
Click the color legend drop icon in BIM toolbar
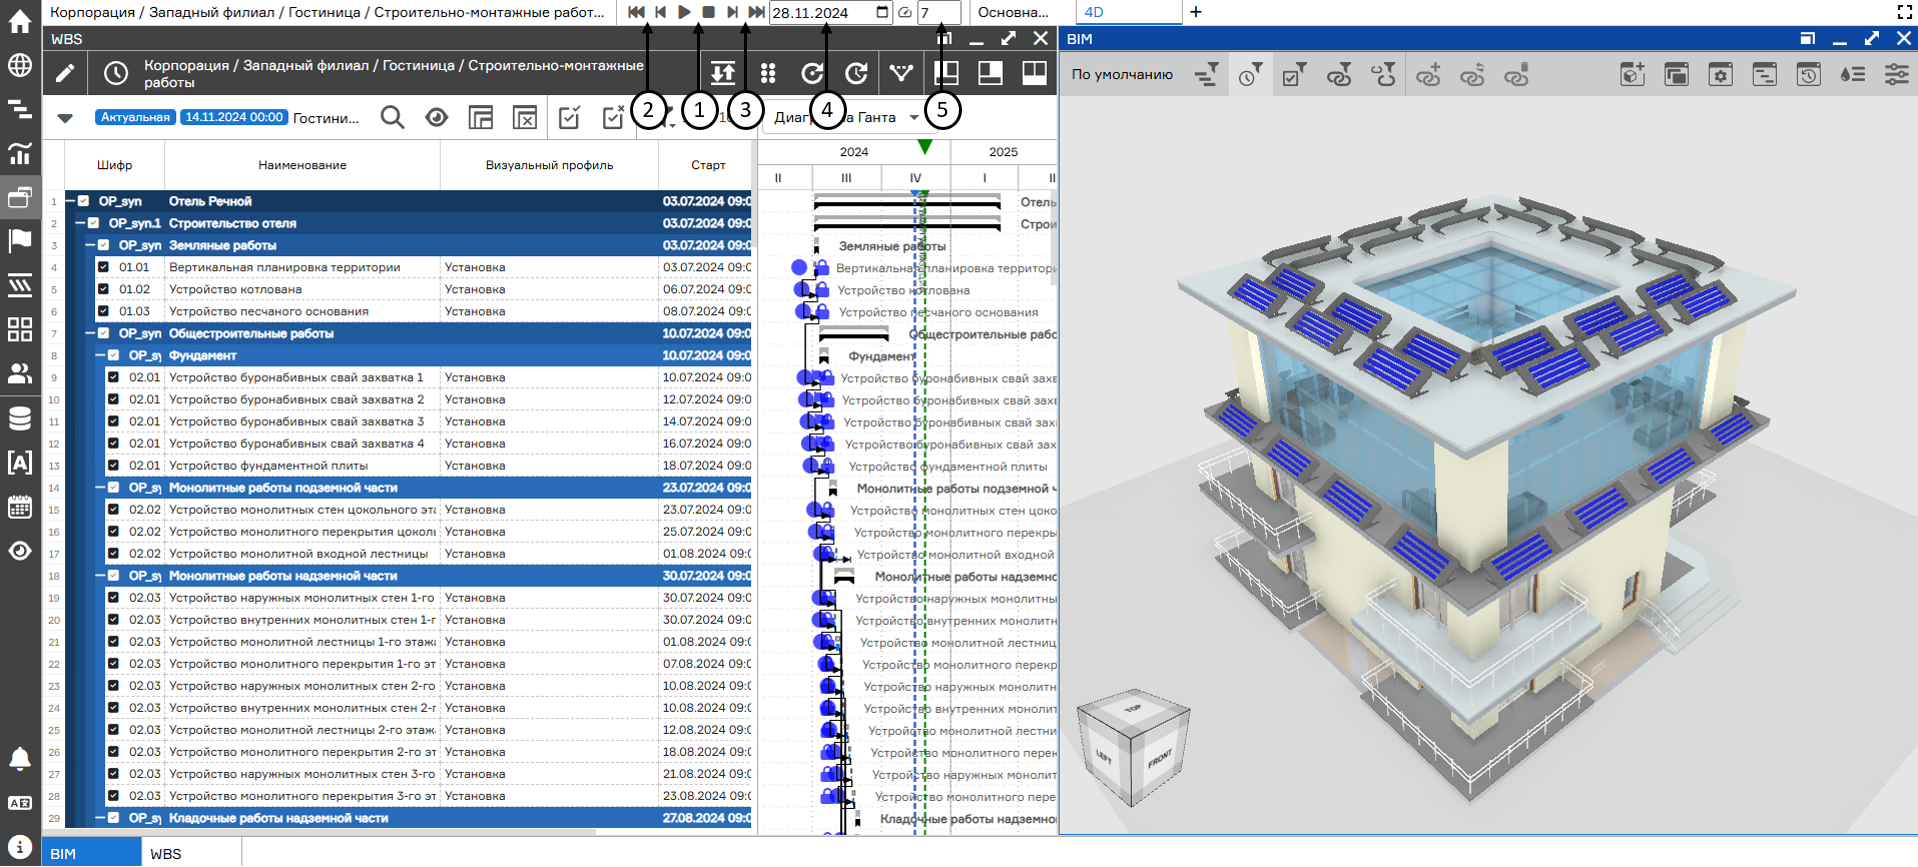pyautogui.click(x=1852, y=75)
